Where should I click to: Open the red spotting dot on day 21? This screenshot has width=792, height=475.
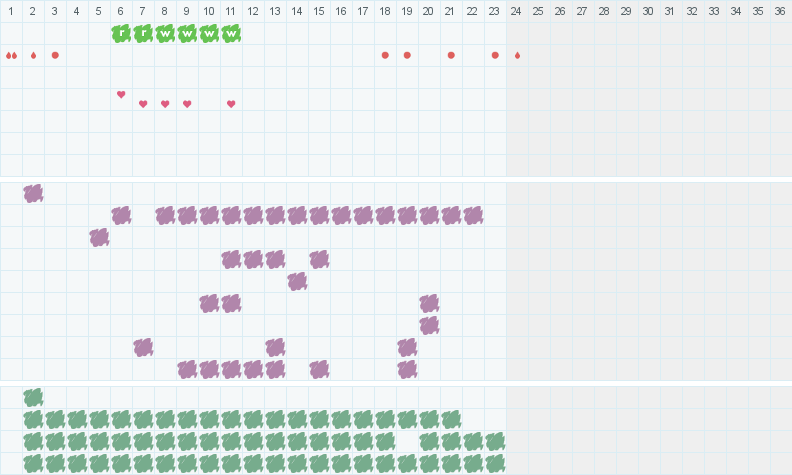451,55
